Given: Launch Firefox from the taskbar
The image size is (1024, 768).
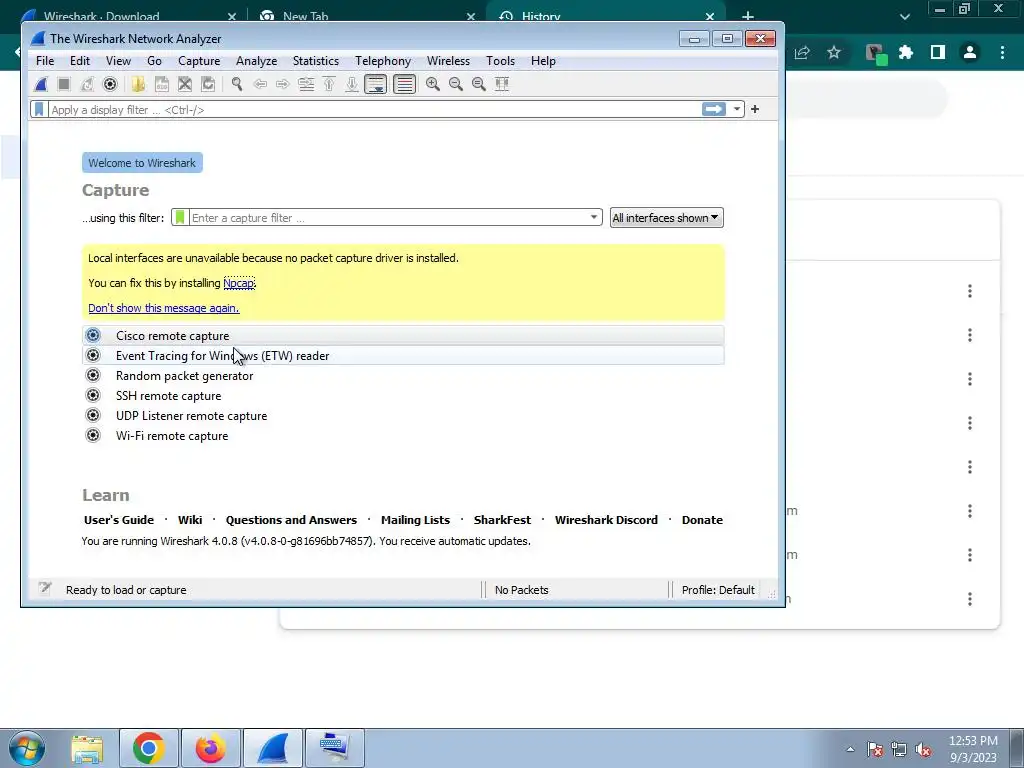Looking at the screenshot, I should (x=210, y=748).
